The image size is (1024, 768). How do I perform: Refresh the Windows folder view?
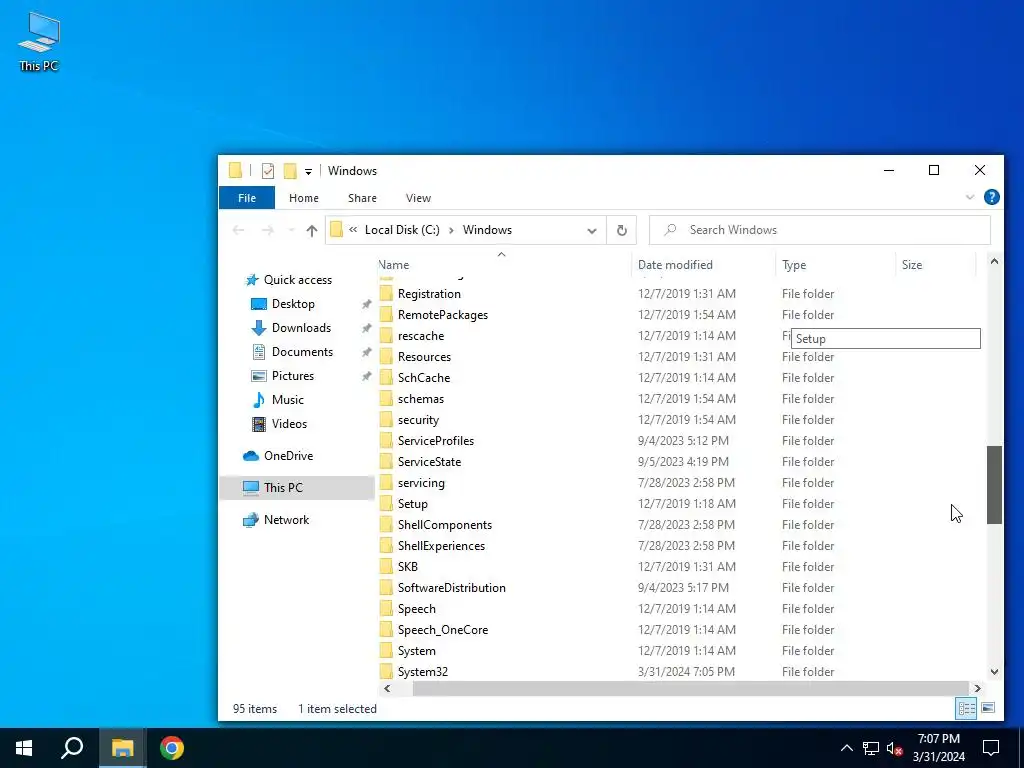[622, 230]
